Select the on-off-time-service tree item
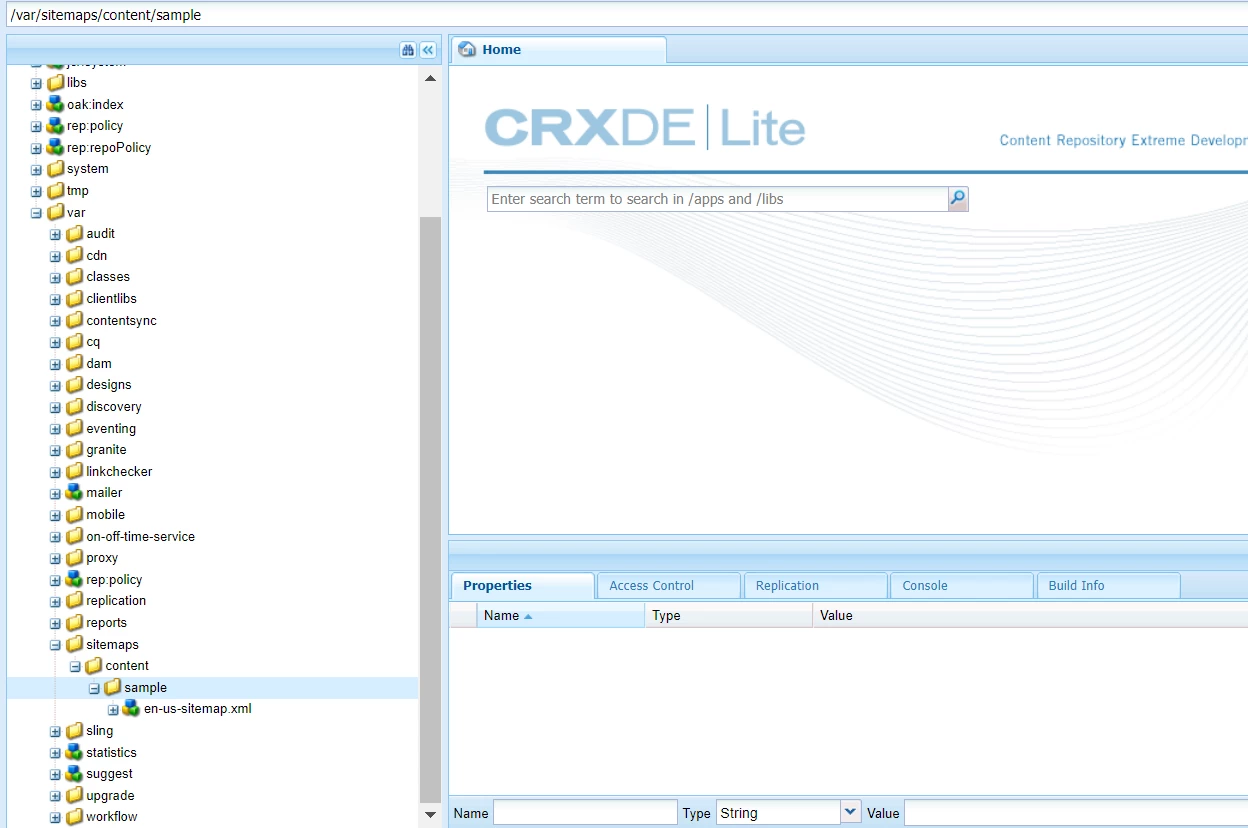This screenshot has width=1248, height=828. (x=140, y=536)
